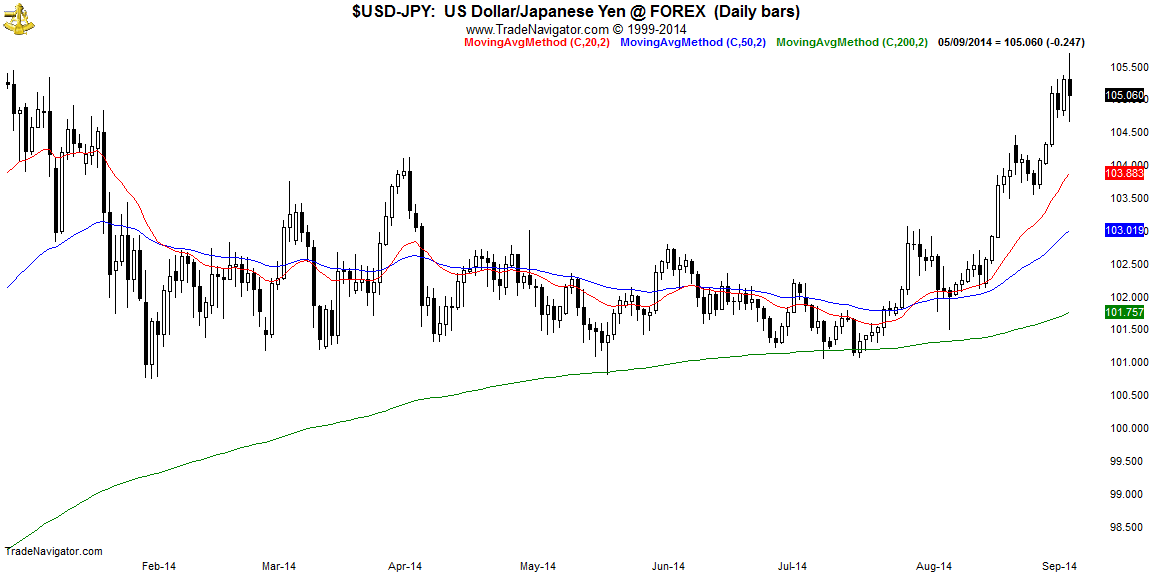The image size is (1152, 576).
Task: Click the Feb-14 date axis label
Action: coord(159,566)
